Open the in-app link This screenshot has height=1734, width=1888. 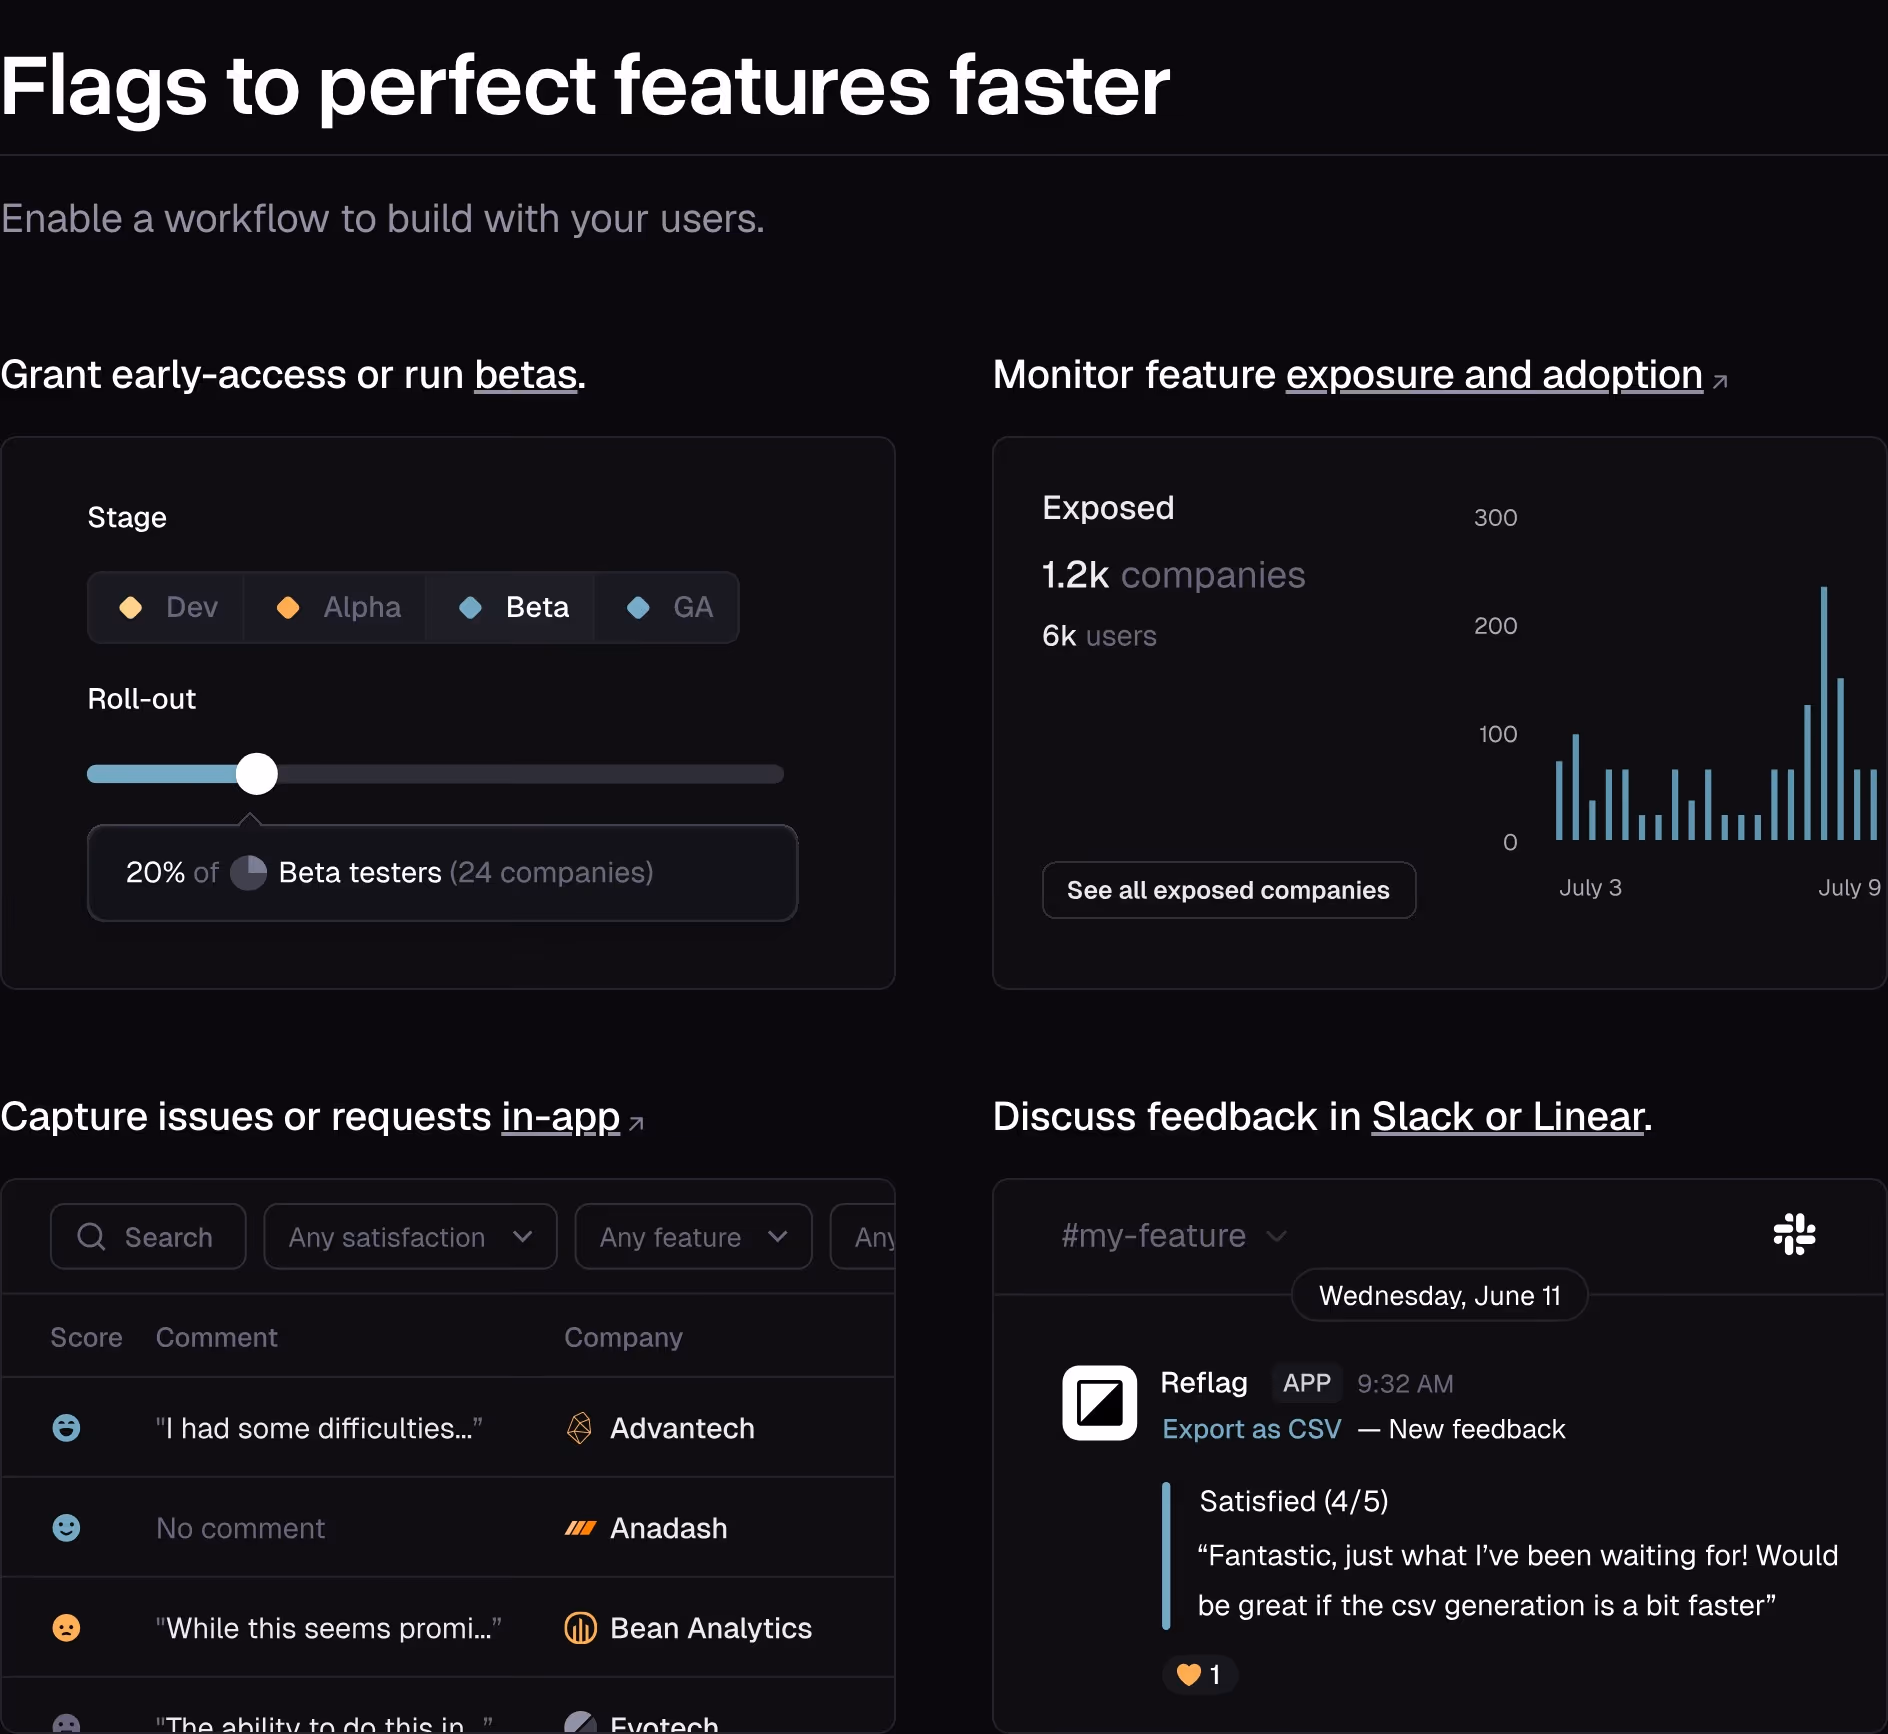pos(560,1117)
